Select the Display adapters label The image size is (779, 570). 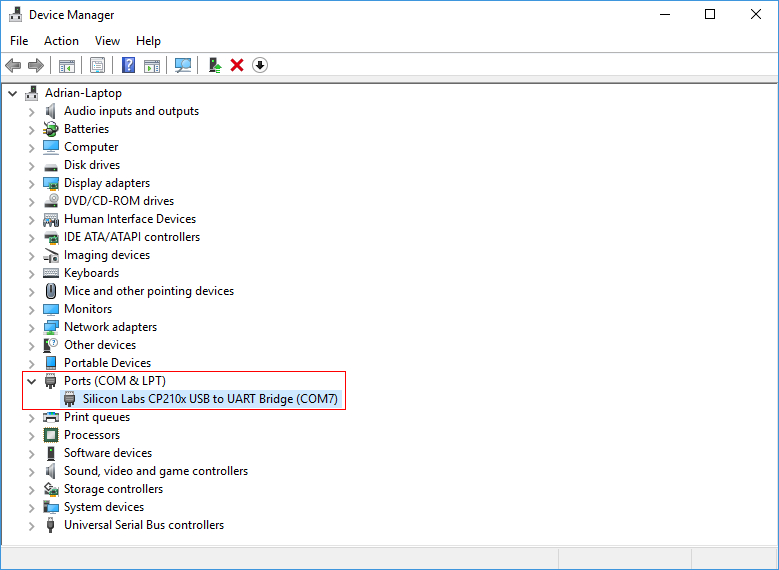[107, 183]
